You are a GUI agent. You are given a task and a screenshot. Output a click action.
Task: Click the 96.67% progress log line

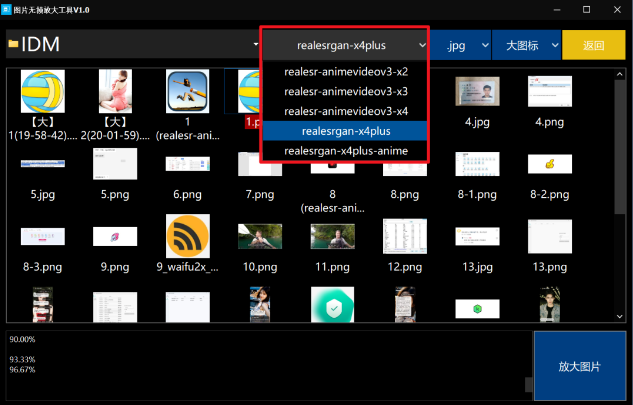tap(23, 369)
